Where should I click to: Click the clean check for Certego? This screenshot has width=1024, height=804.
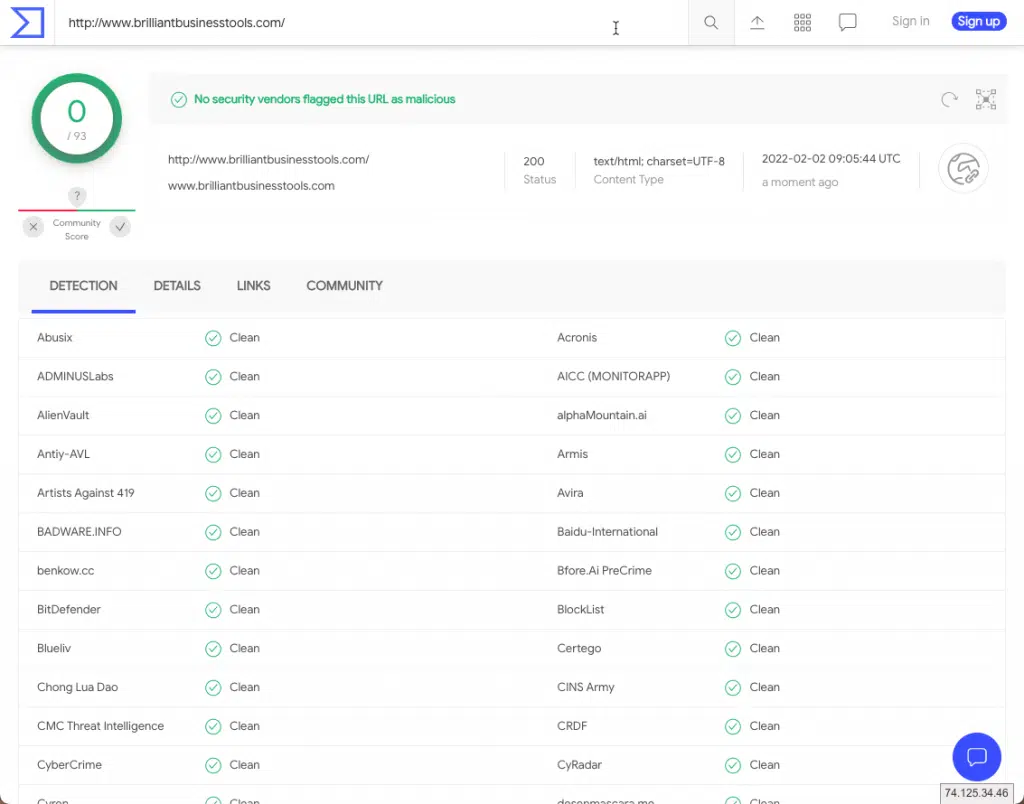pyautogui.click(x=733, y=649)
